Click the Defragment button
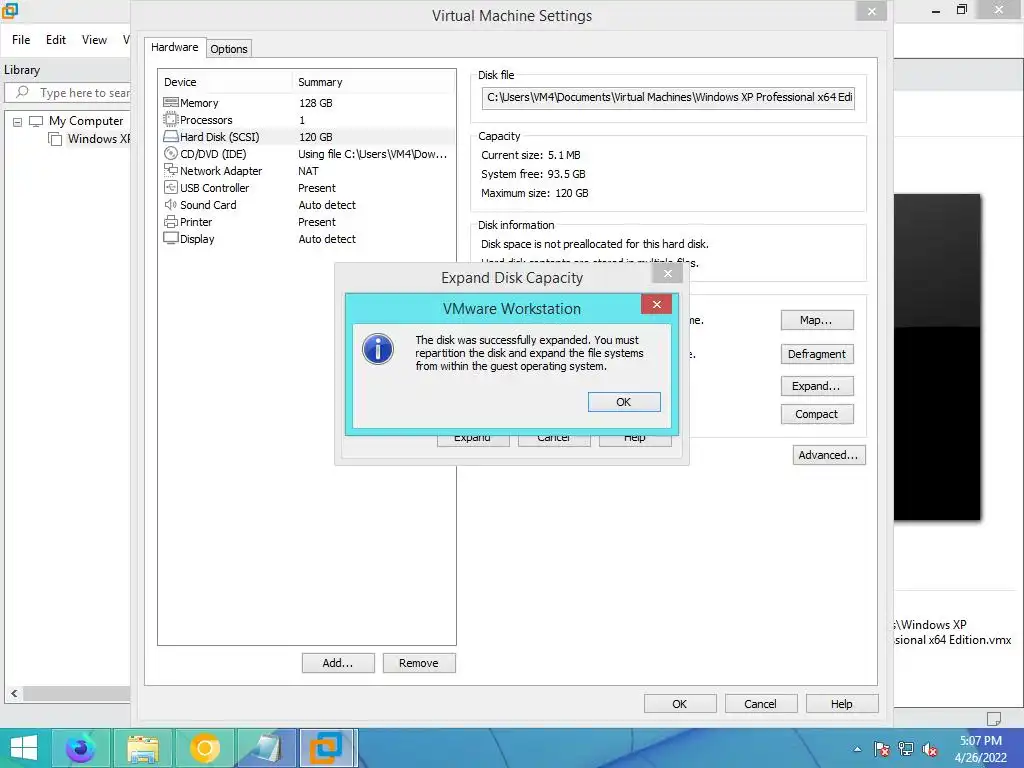The image size is (1024, 768). pyautogui.click(x=816, y=354)
